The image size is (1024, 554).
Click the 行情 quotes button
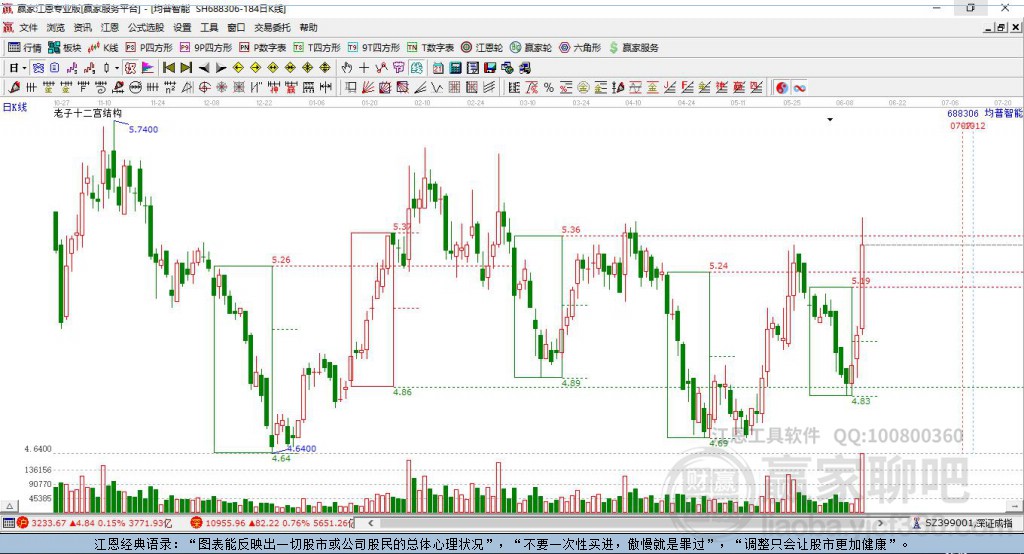(25, 48)
